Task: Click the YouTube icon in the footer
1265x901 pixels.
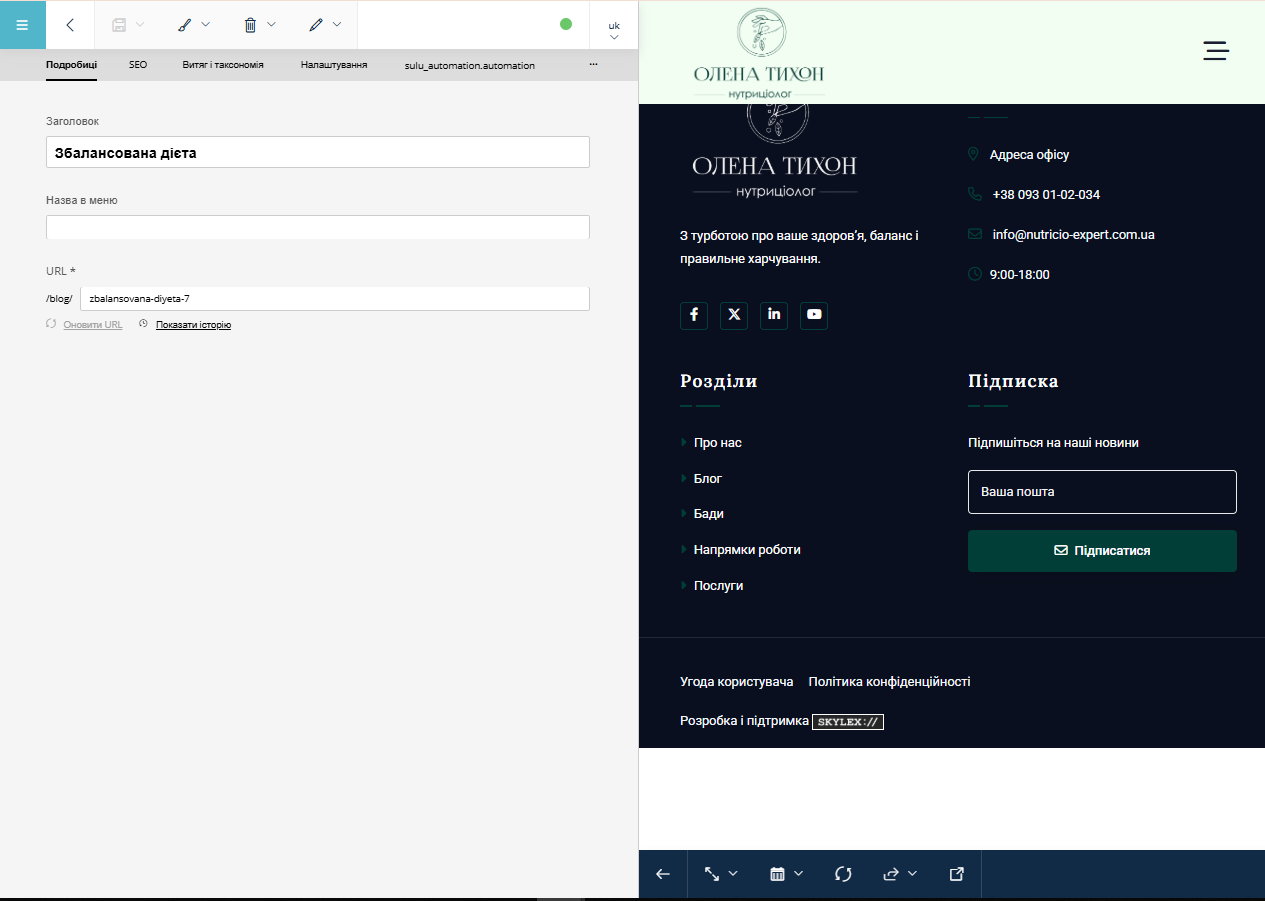Action: pyautogui.click(x=814, y=315)
